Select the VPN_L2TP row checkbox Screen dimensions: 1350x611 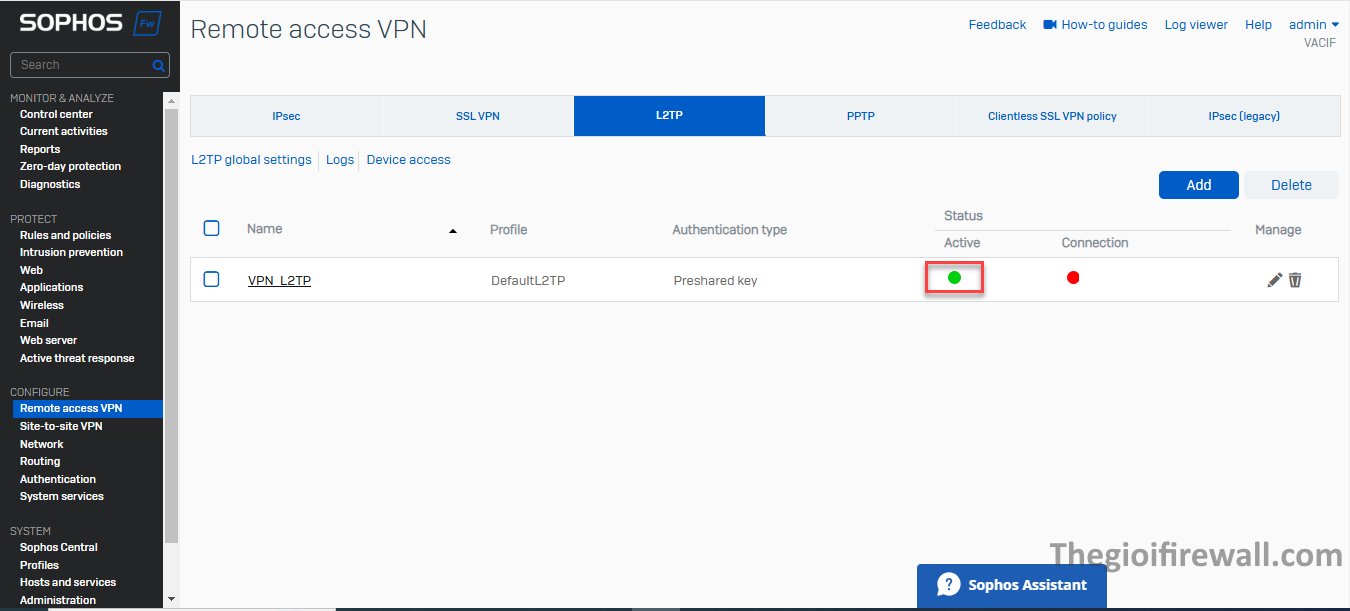click(211, 279)
